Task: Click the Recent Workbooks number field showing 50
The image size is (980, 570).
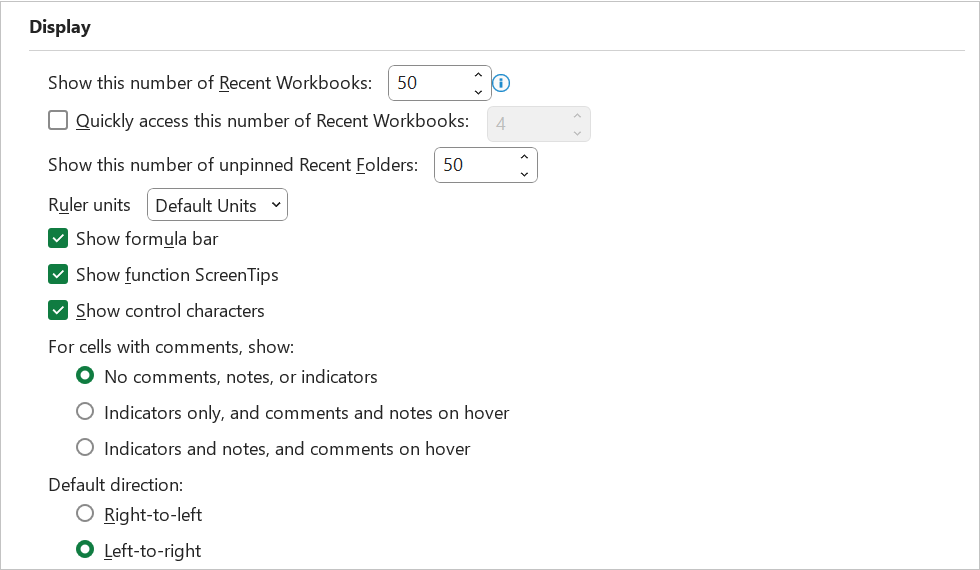Action: 430,83
